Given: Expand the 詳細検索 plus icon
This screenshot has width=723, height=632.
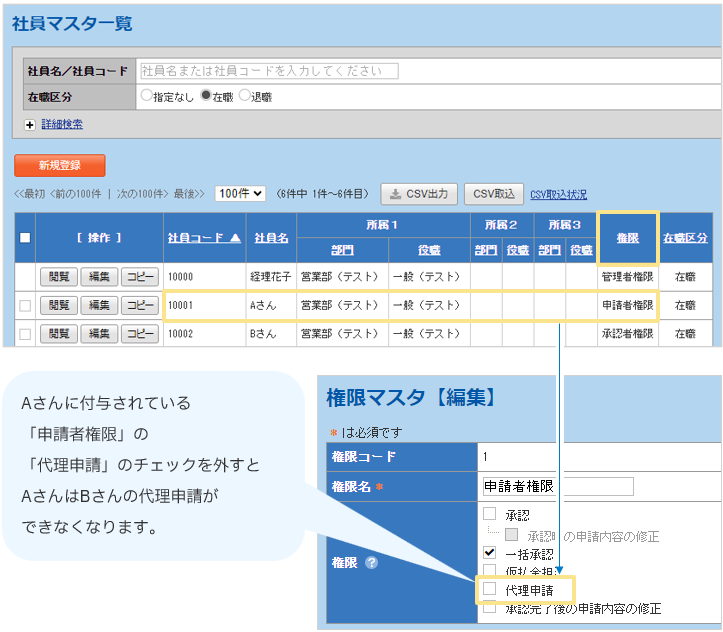Looking at the screenshot, I should 30,125.
